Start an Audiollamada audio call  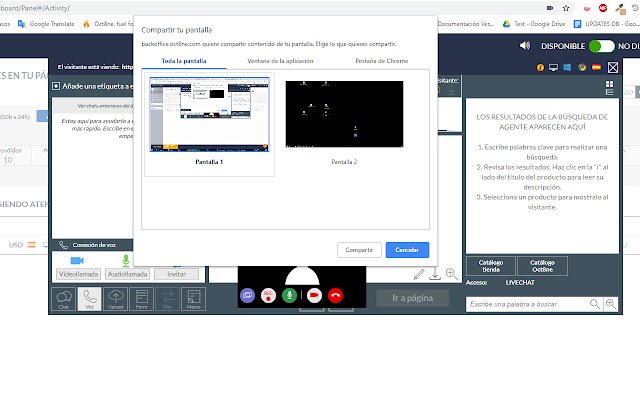tap(127, 274)
